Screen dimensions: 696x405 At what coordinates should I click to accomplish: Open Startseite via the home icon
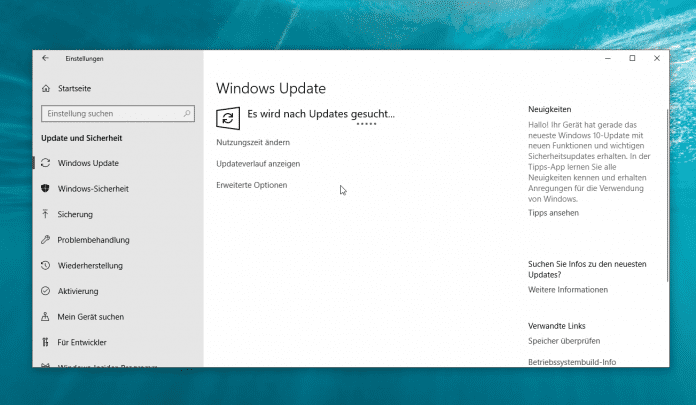point(46,89)
